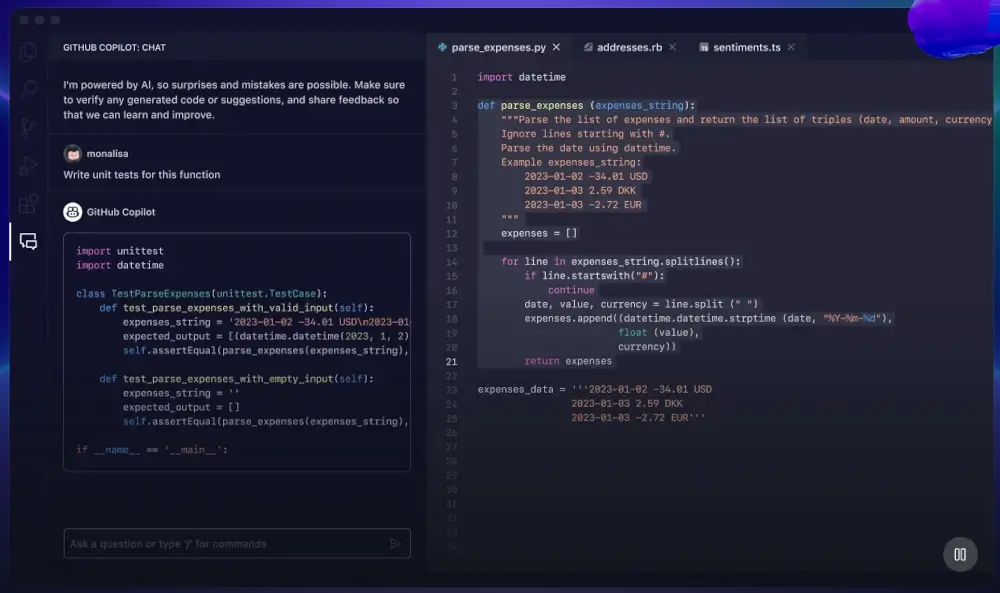Viewport: 1000px width, 593px height.
Task: Open the sentiments.ts tab
Action: click(746, 47)
